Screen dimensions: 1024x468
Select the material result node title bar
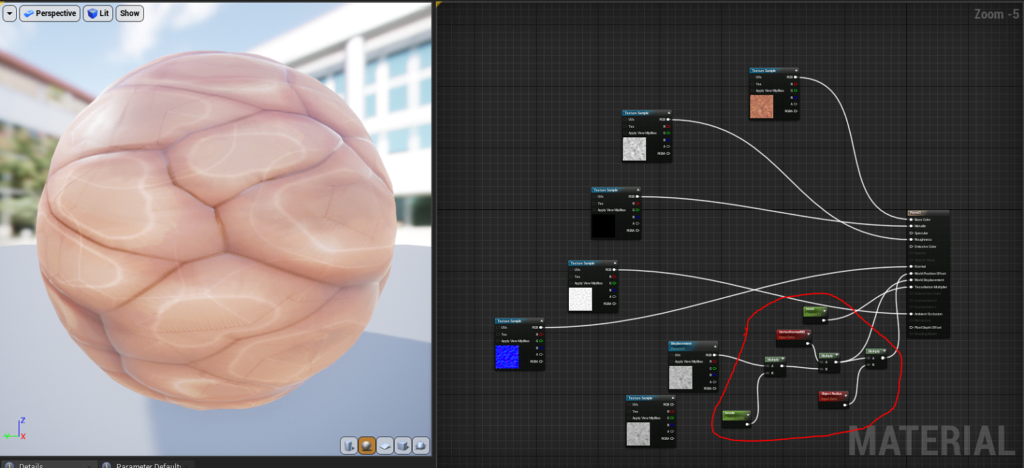(928, 213)
